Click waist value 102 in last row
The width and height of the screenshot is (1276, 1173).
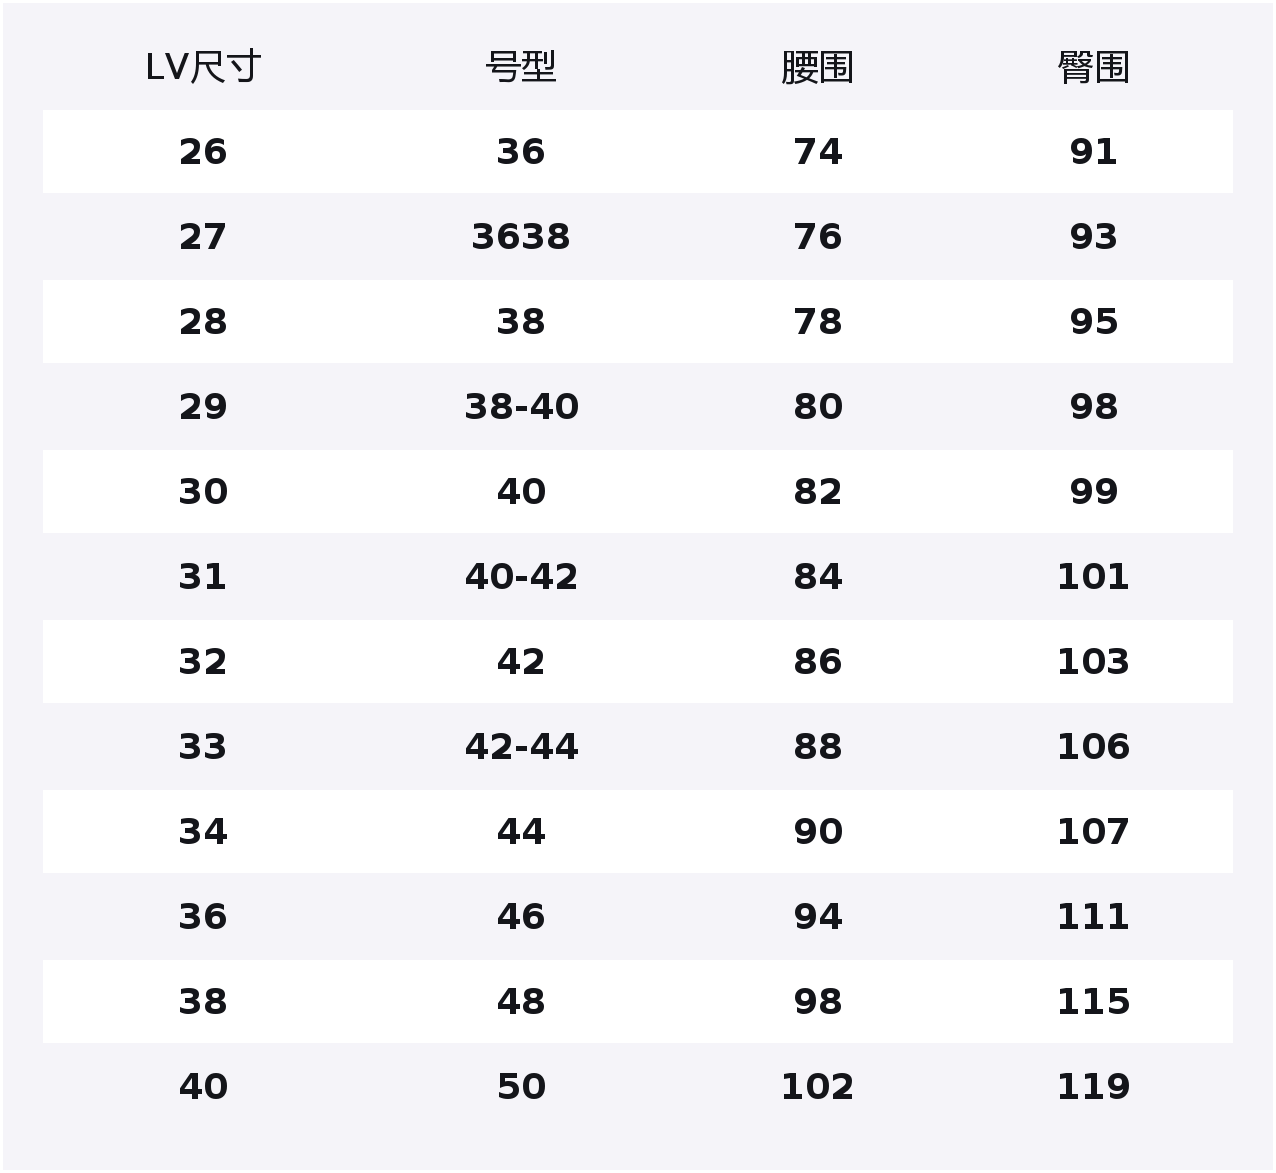tap(817, 1087)
